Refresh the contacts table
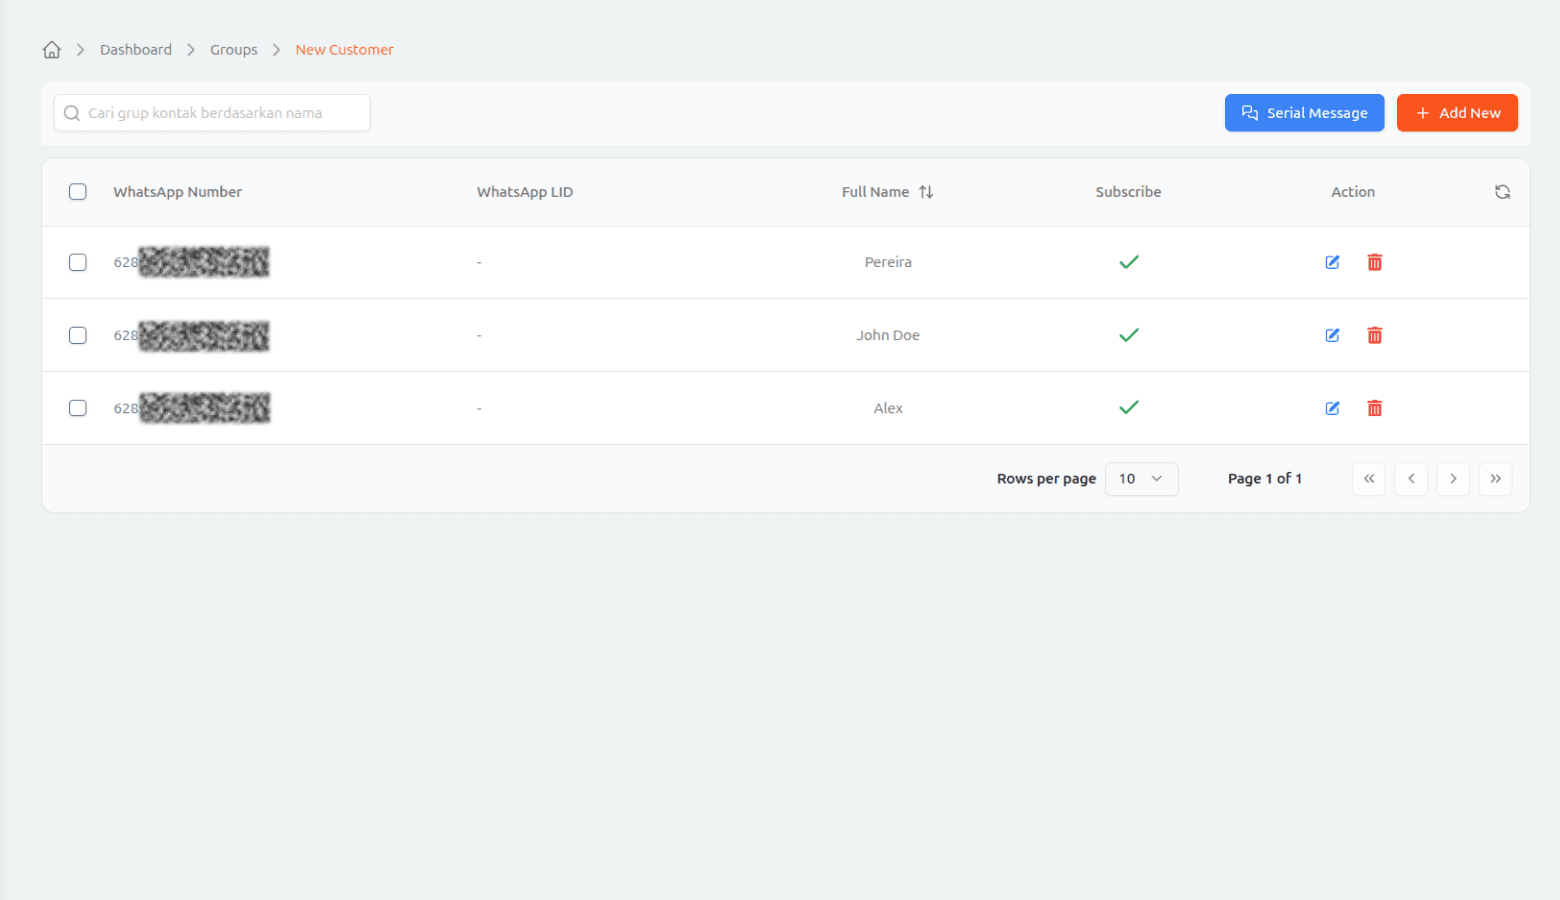The image size is (1560, 900). click(x=1502, y=192)
